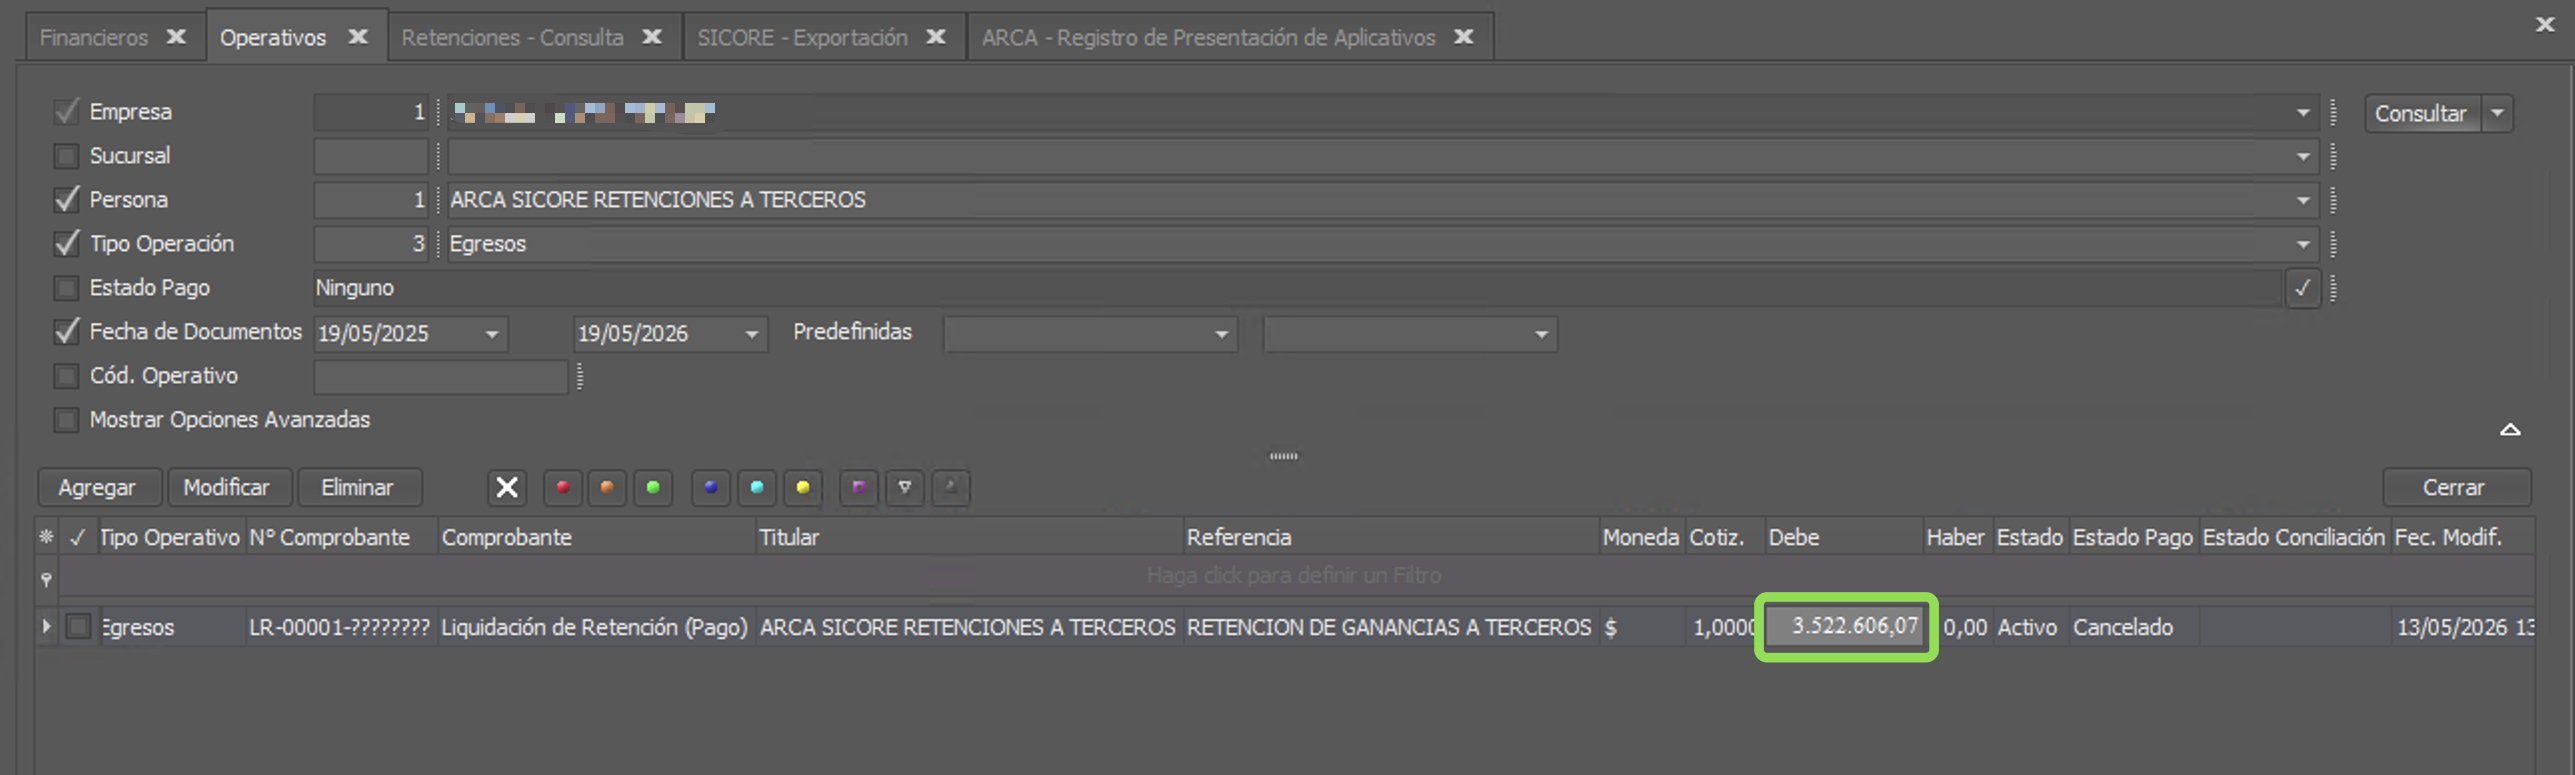Click the dotted grip beside Sucursal dropdown
The height and width of the screenshot is (775, 2575).
point(2333,156)
